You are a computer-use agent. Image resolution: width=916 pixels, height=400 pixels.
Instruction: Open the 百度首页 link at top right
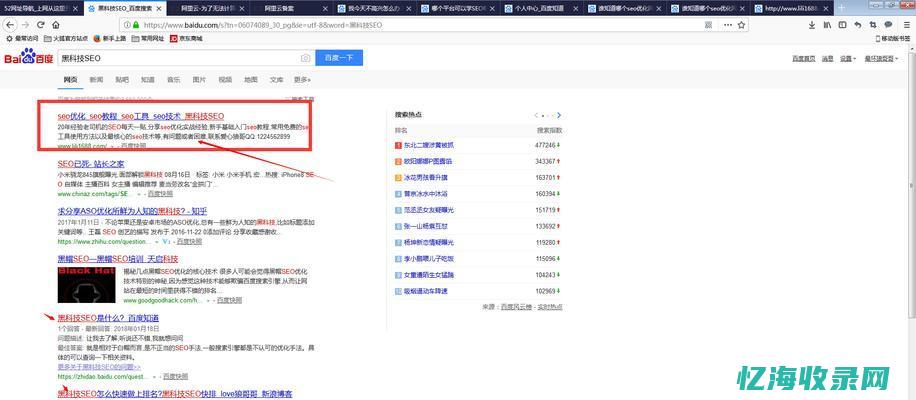pos(804,58)
